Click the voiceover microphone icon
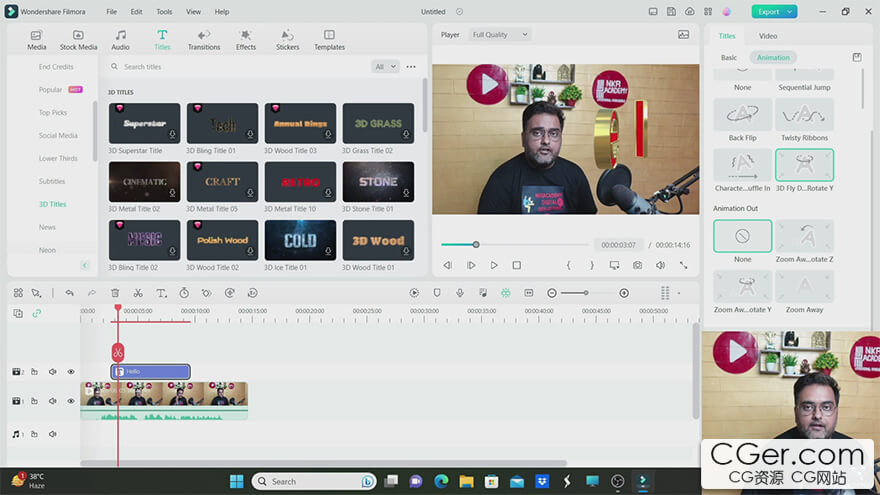The image size is (880, 495). click(460, 293)
